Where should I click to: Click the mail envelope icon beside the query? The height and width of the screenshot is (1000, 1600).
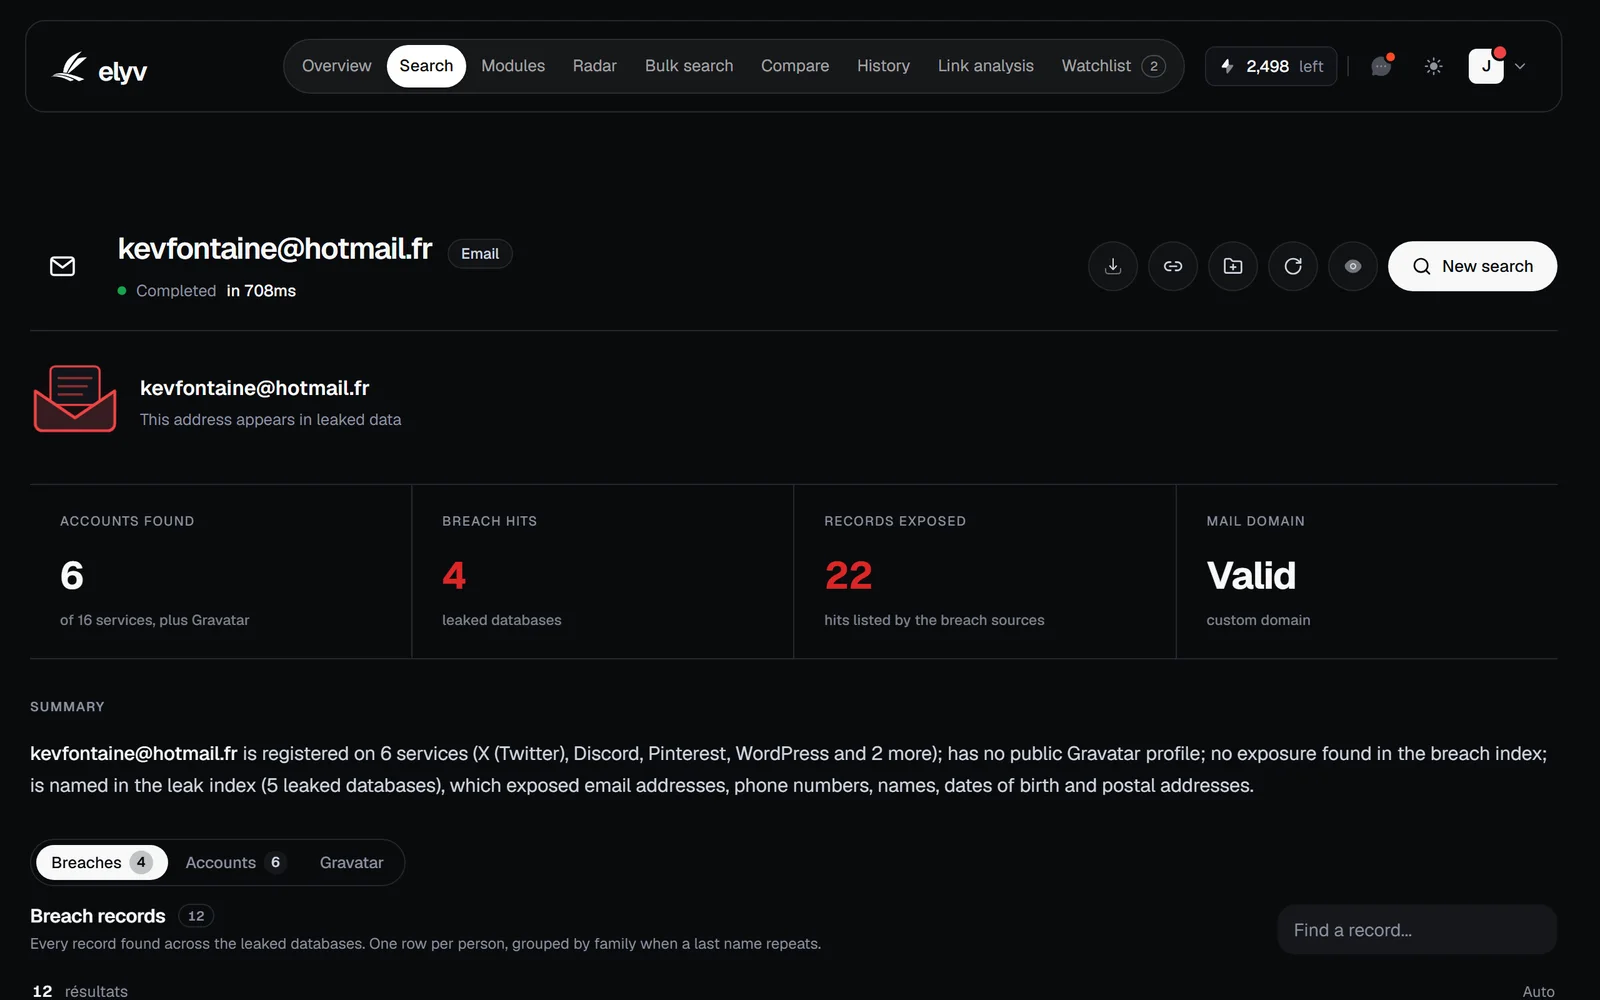(x=63, y=266)
